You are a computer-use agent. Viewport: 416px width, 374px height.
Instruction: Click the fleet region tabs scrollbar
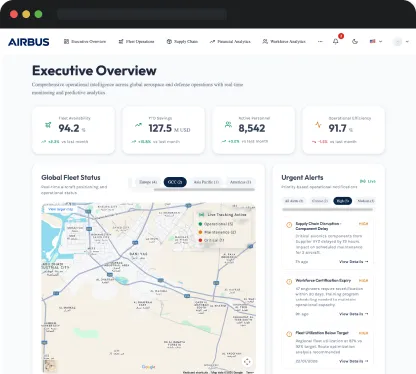[204, 190]
